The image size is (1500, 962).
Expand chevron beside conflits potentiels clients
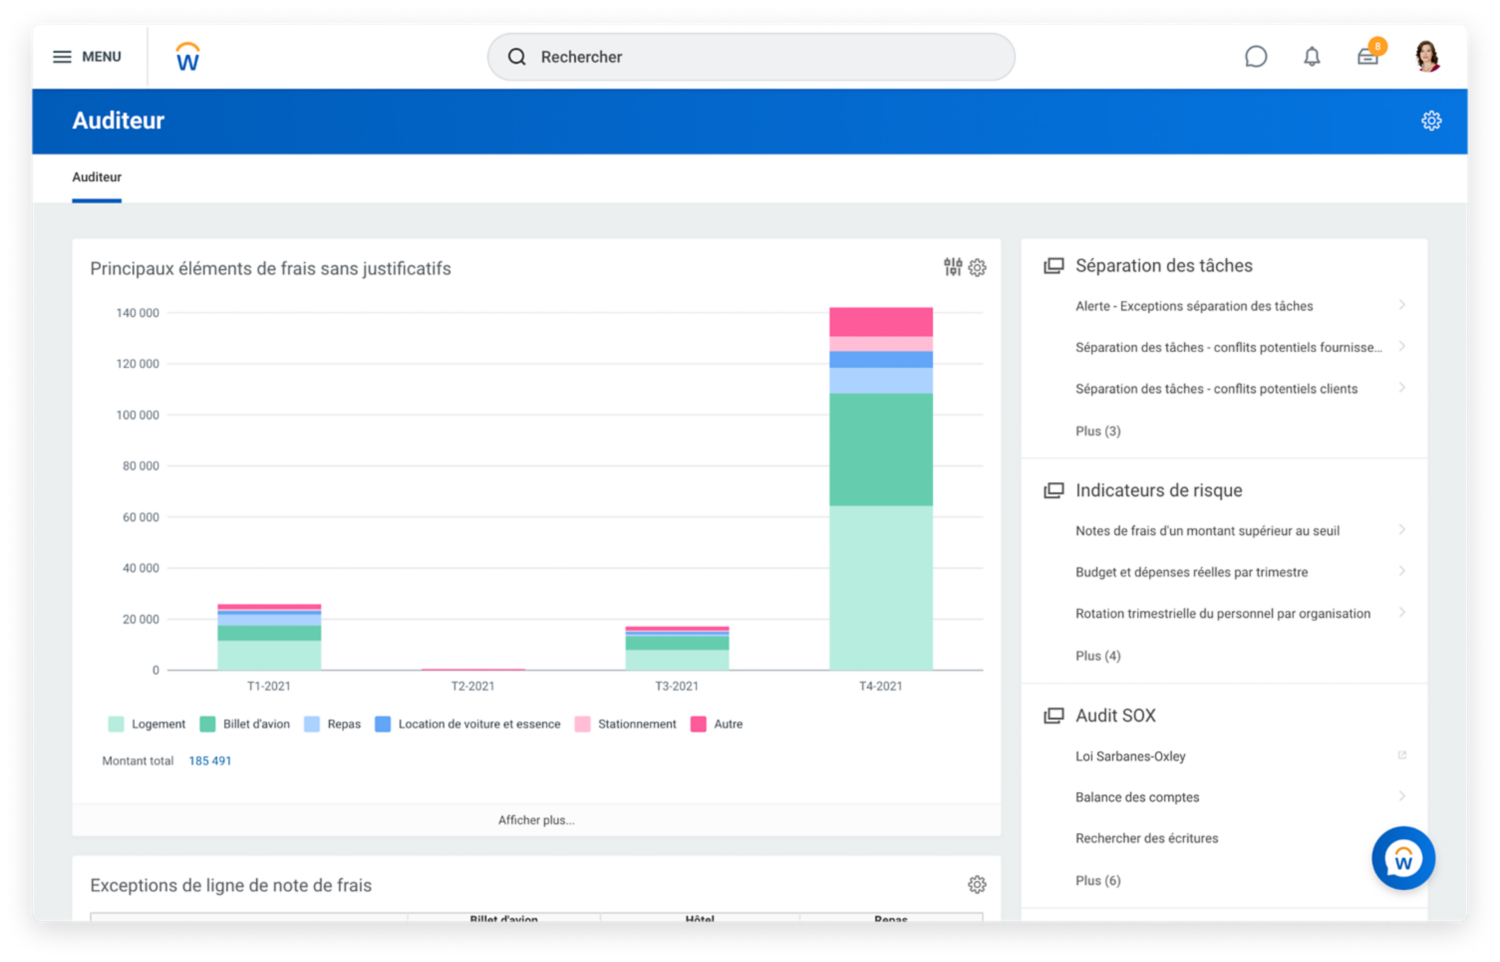[1402, 388]
